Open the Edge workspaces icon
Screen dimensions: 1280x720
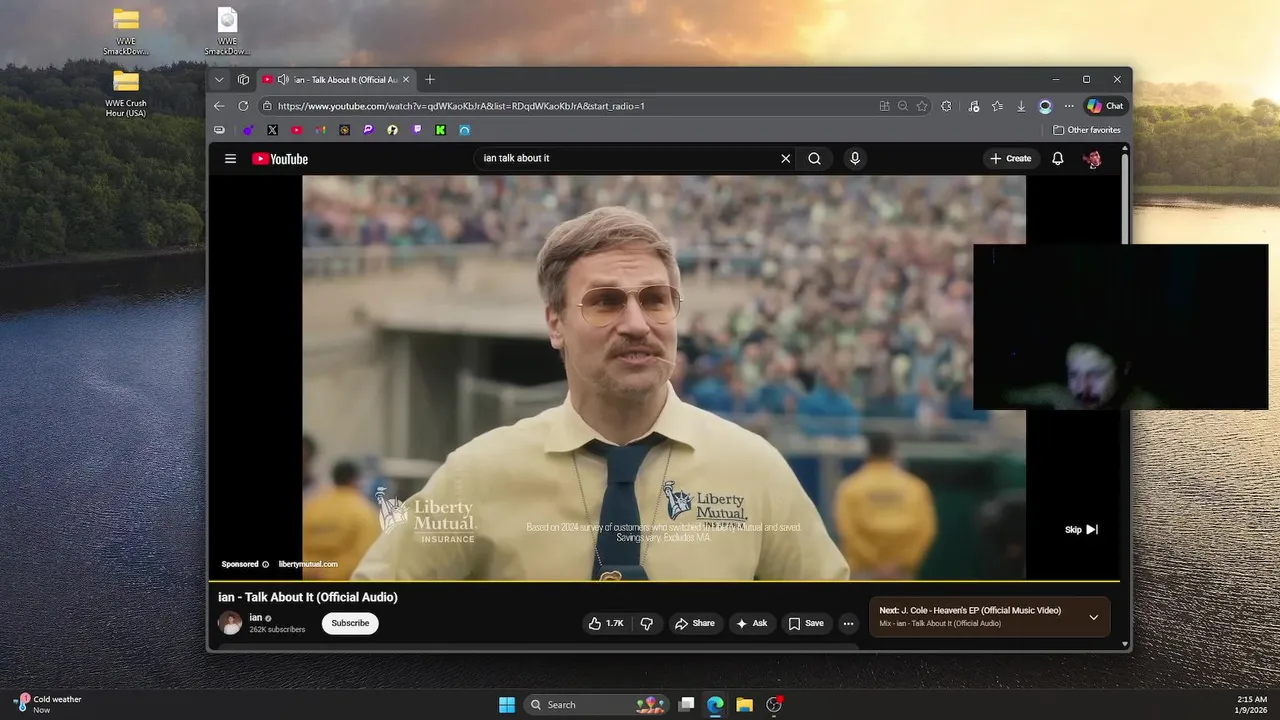click(x=243, y=80)
